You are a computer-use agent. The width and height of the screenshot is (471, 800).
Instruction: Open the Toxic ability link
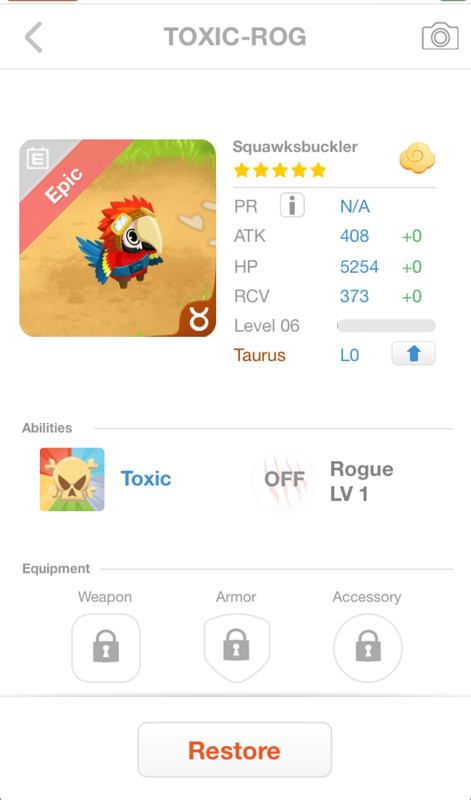click(x=146, y=479)
